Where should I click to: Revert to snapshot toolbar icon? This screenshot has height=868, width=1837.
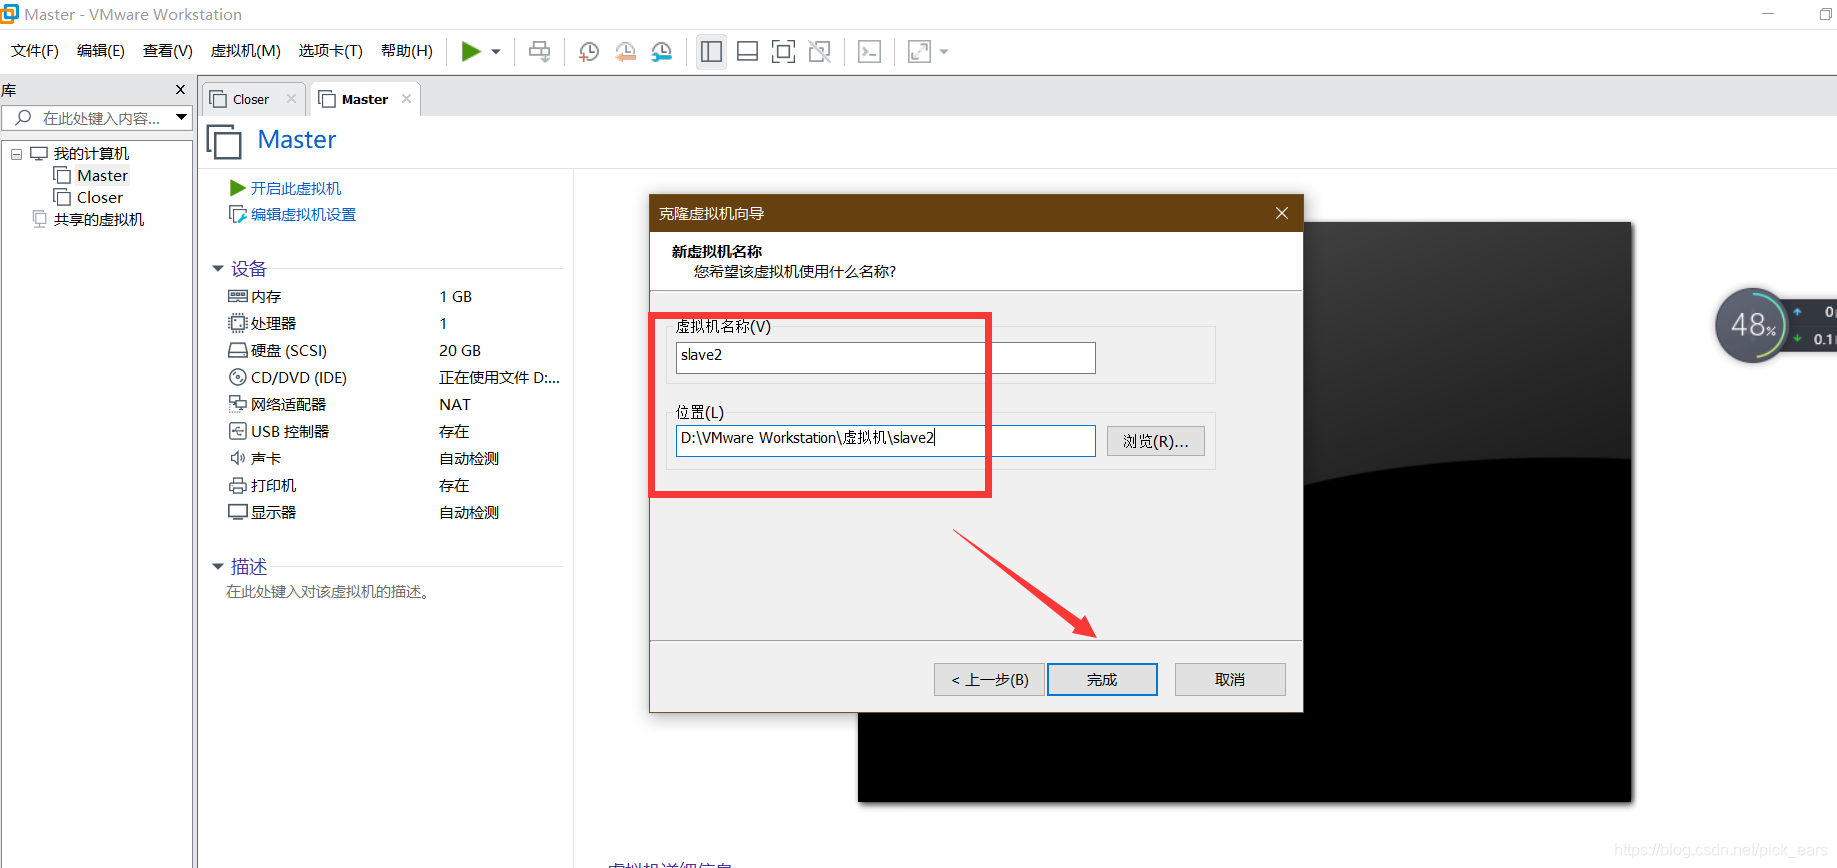click(x=626, y=52)
